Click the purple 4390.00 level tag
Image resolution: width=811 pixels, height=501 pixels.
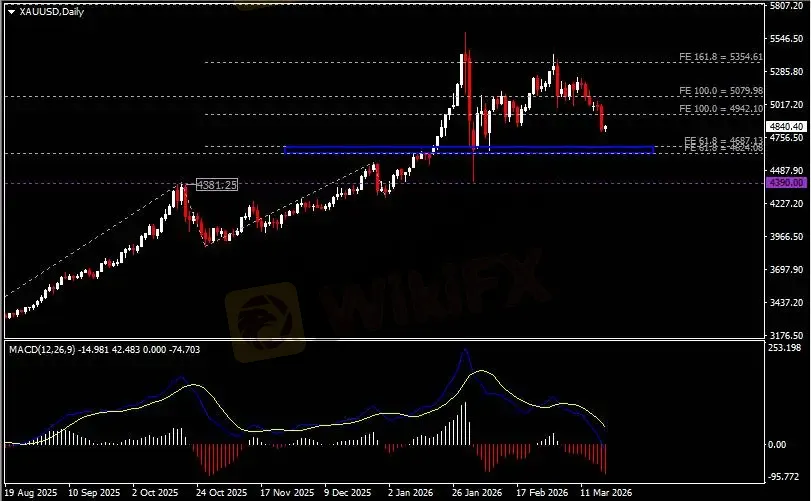coord(786,183)
